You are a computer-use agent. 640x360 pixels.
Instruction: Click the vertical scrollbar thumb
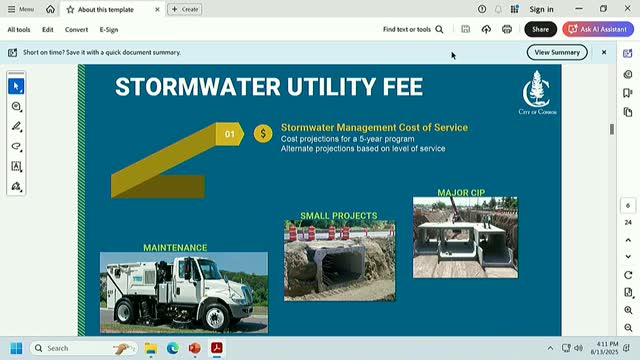click(611, 129)
